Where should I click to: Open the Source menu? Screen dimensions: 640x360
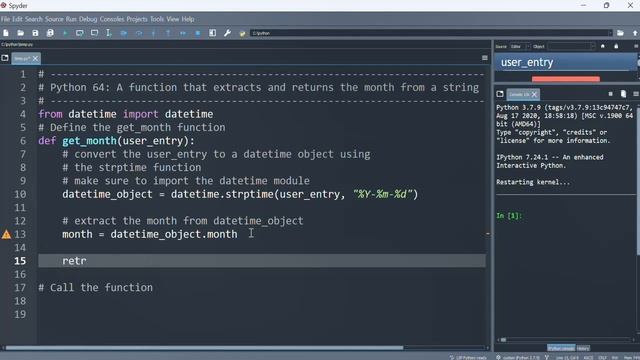(54, 19)
